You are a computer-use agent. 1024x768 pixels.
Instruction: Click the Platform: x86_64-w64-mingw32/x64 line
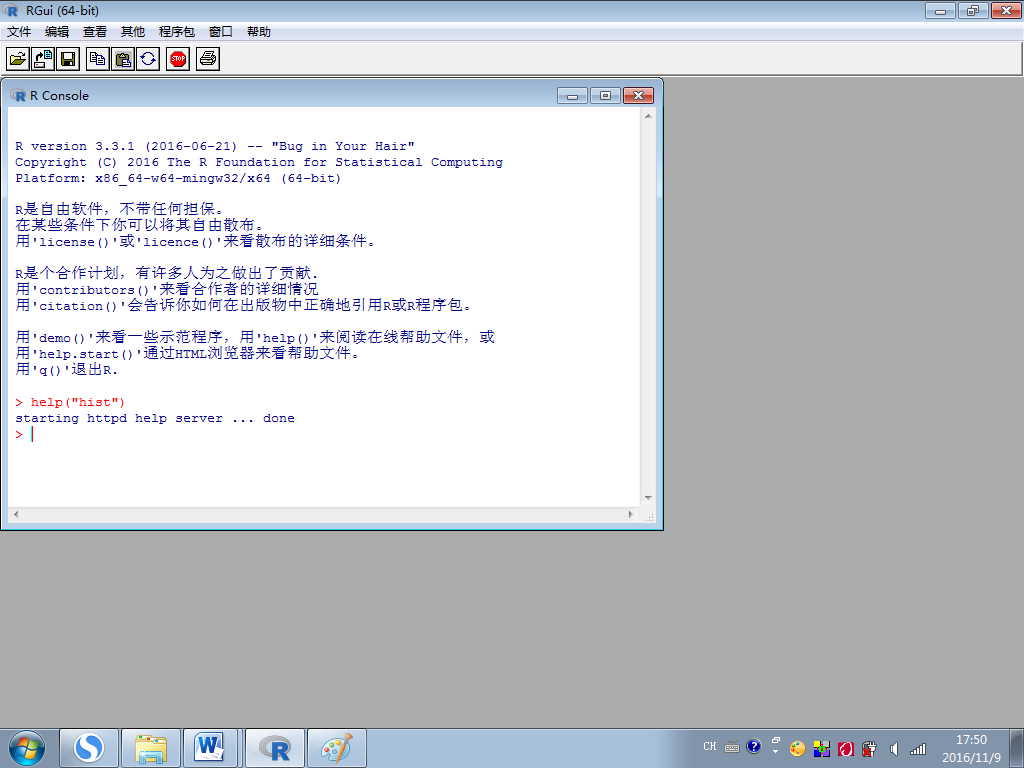coord(178,178)
